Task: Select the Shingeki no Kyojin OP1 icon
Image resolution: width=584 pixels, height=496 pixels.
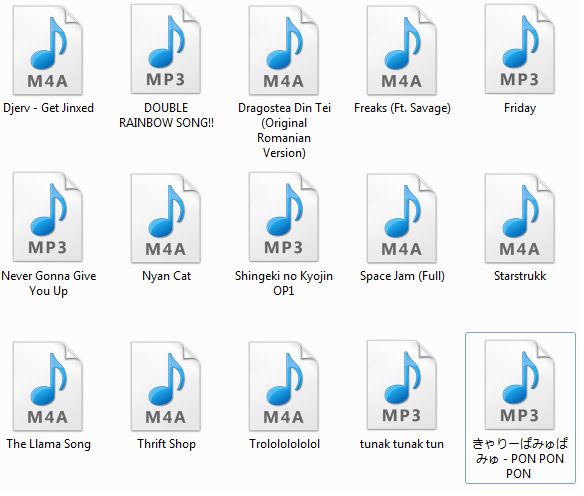Action: pos(284,217)
